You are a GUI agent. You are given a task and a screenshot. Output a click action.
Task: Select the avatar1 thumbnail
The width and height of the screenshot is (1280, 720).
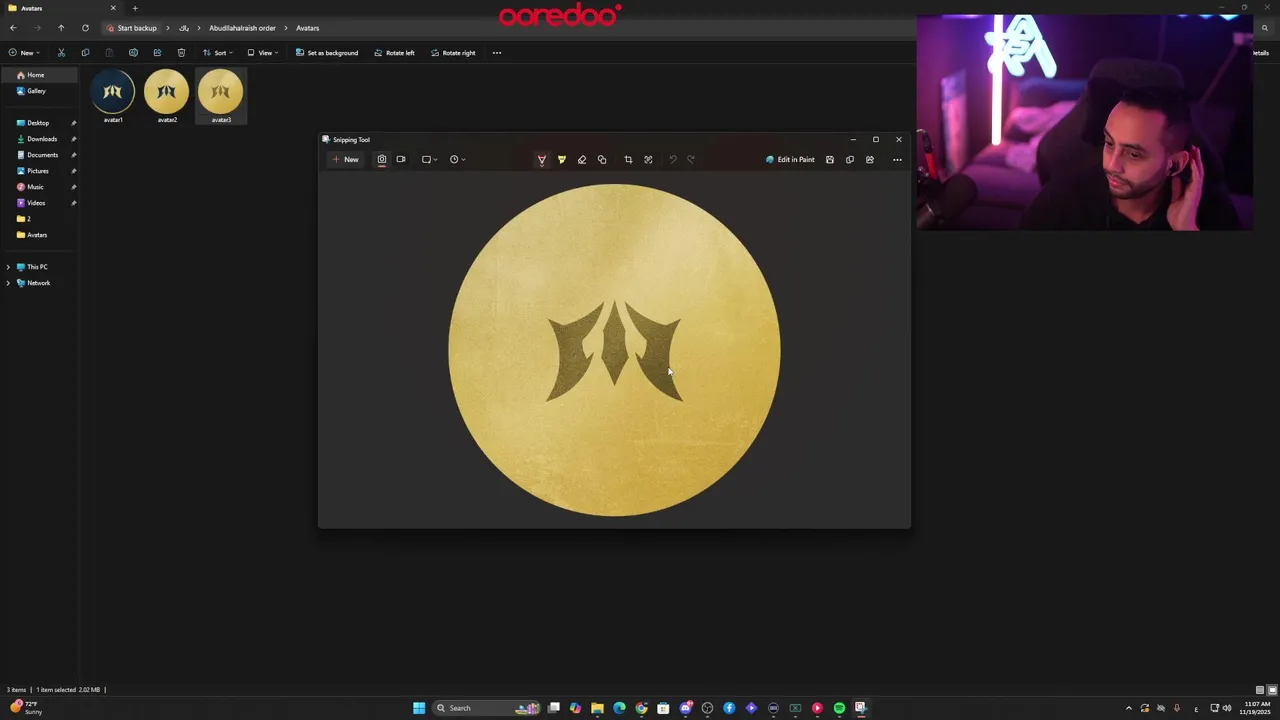point(113,97)
